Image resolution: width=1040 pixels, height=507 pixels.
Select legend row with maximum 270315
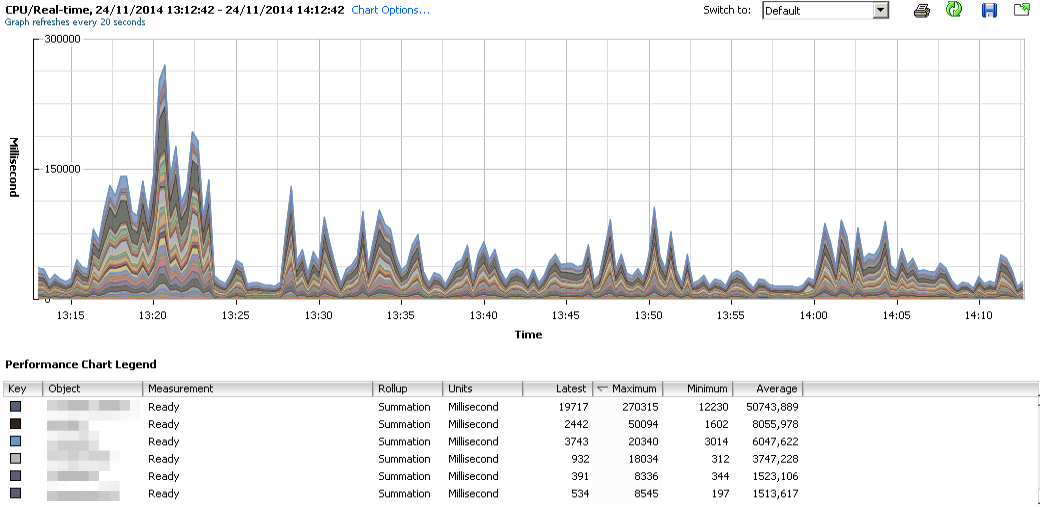[400, 407]
